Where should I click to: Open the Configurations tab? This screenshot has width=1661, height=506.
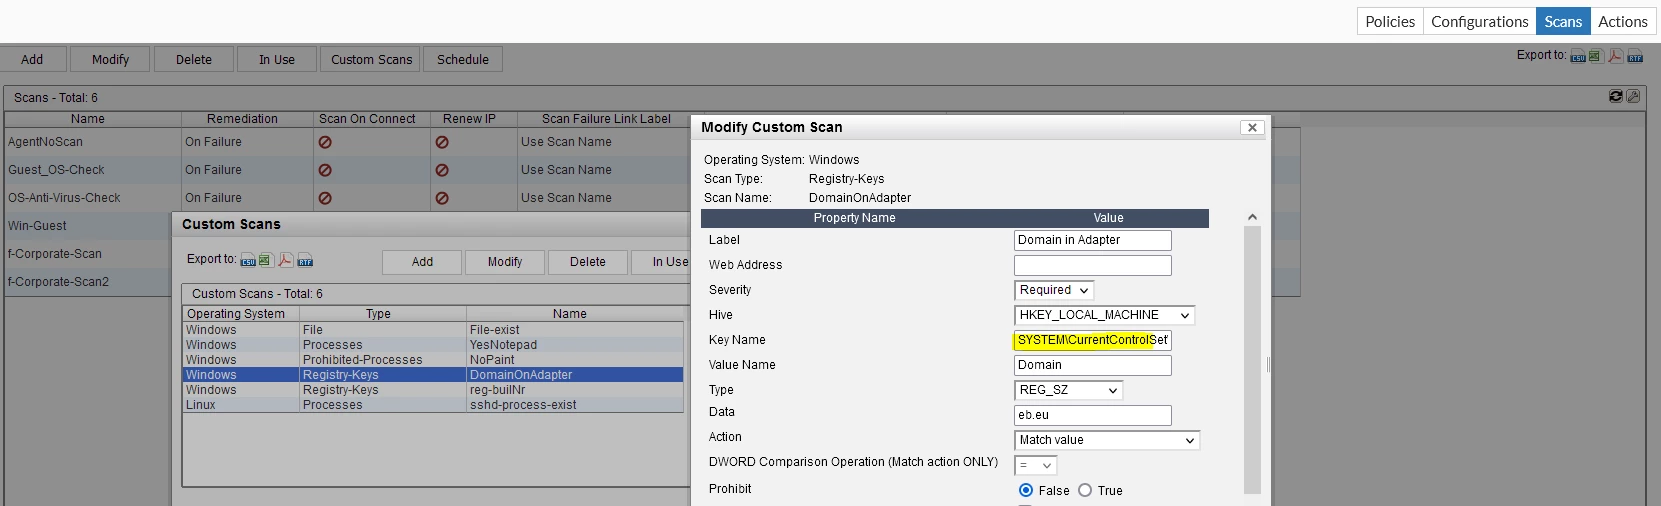coord(1479,21)
